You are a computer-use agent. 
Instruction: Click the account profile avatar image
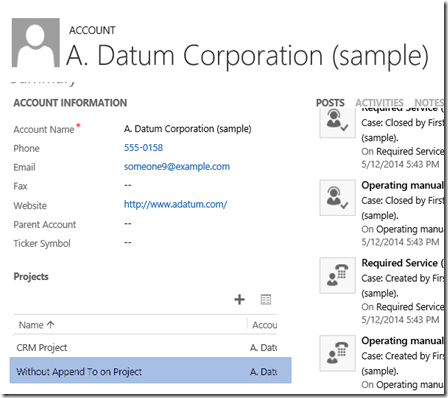pyautogui.click(x=36, y=43)
